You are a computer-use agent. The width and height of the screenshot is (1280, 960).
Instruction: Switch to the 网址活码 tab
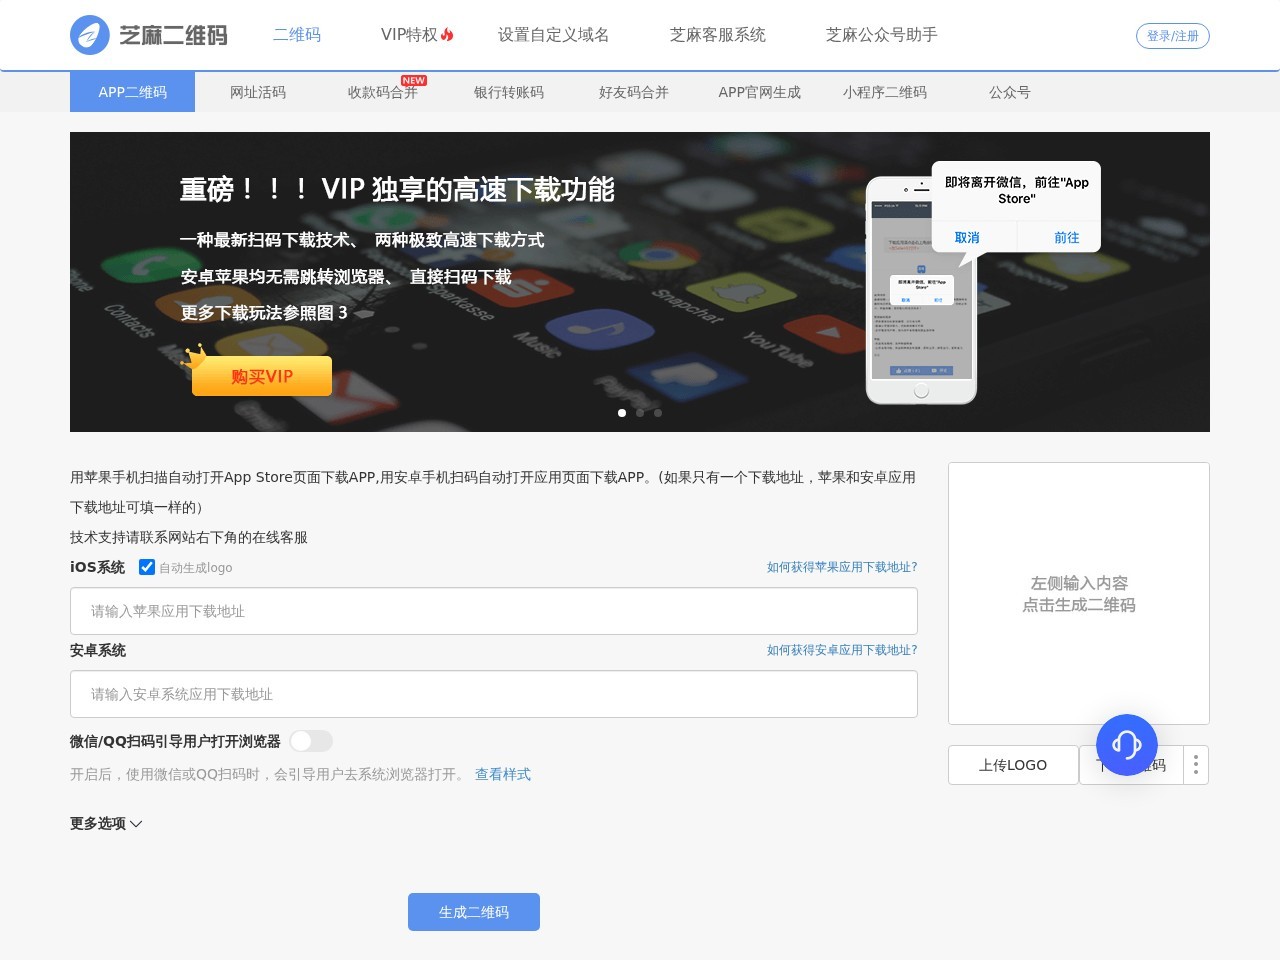258,92
